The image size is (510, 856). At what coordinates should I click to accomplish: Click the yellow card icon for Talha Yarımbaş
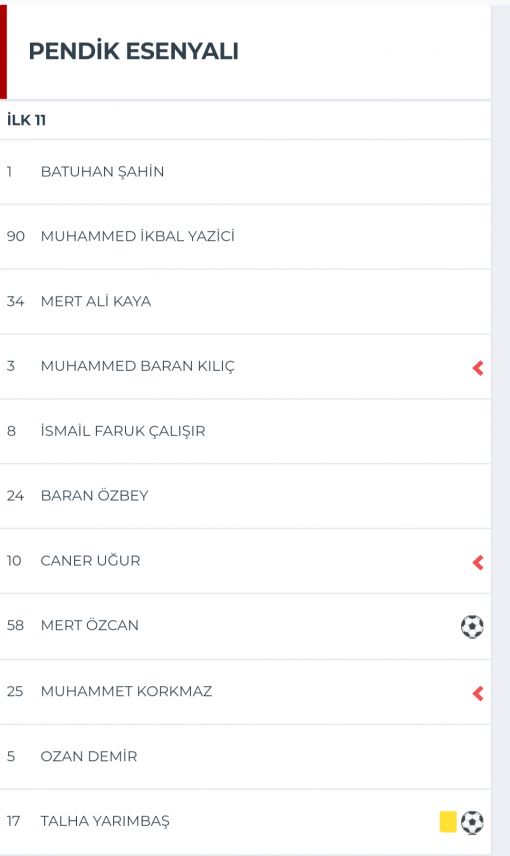448,822
